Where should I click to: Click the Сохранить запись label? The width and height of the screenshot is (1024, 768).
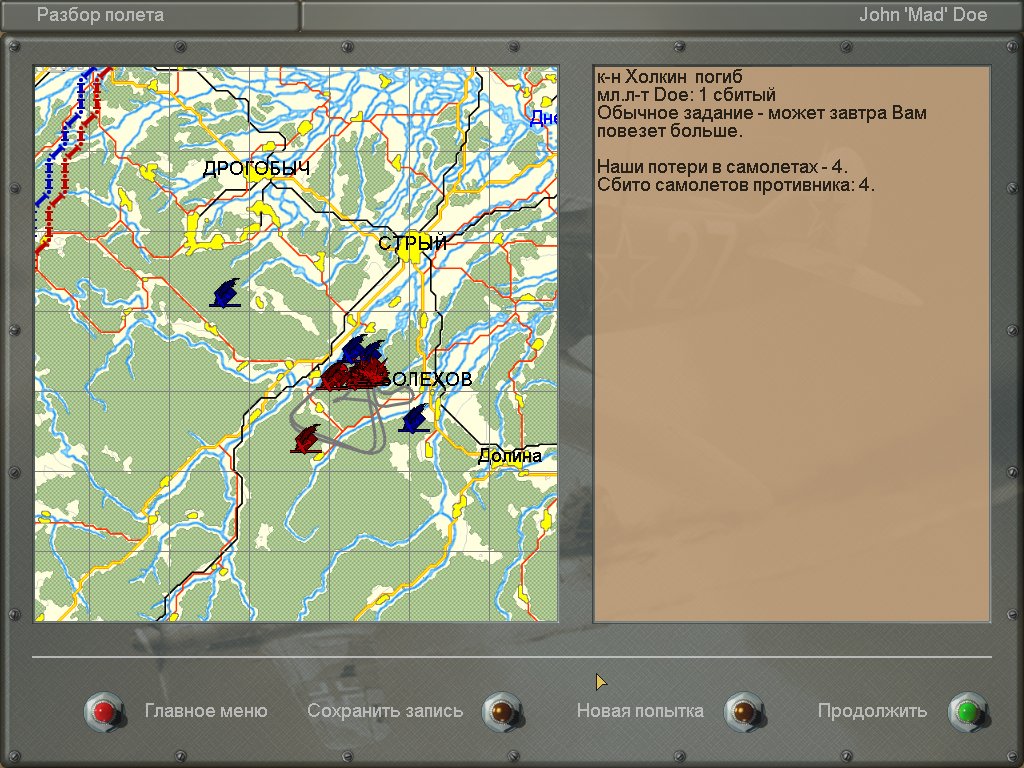tap(385, 711)
